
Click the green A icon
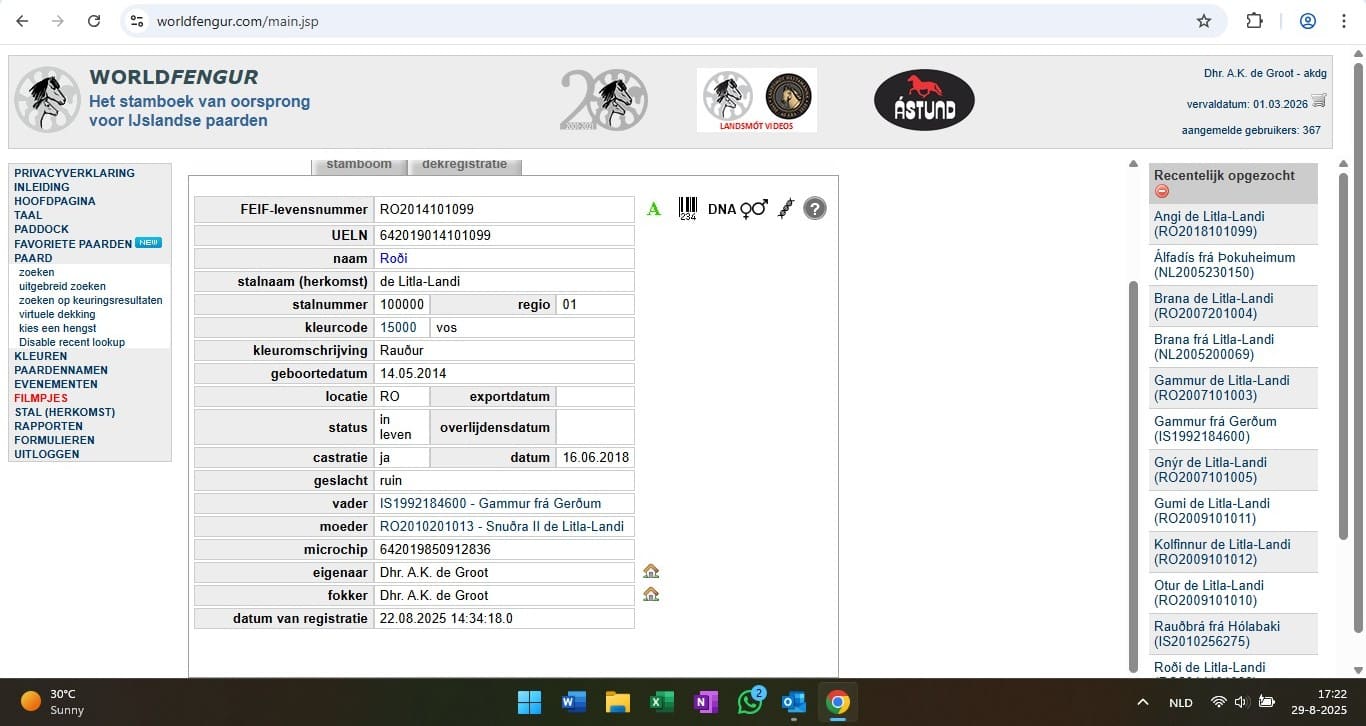[x=654, y=209]
